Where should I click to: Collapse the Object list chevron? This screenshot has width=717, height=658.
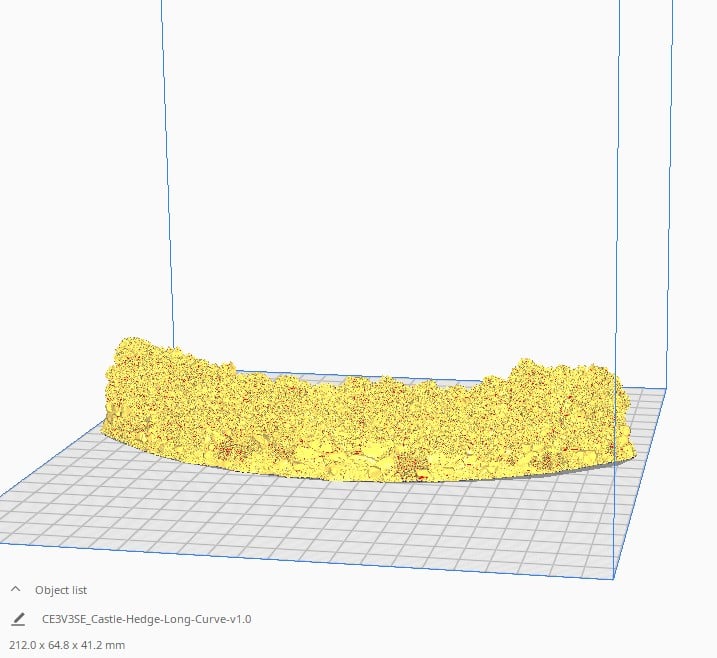[x=16, y=590]
